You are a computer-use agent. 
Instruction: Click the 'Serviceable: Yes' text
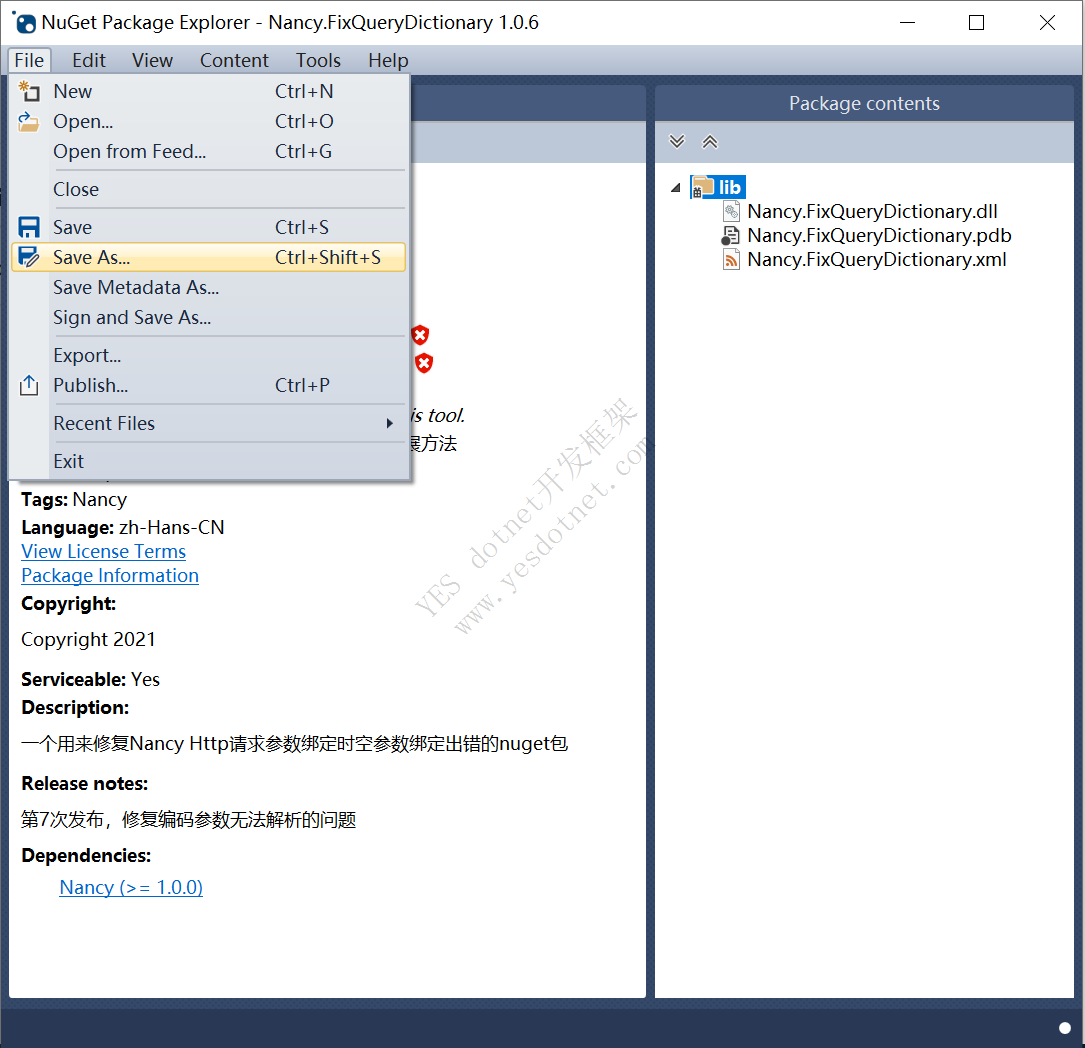pos(91,679)
